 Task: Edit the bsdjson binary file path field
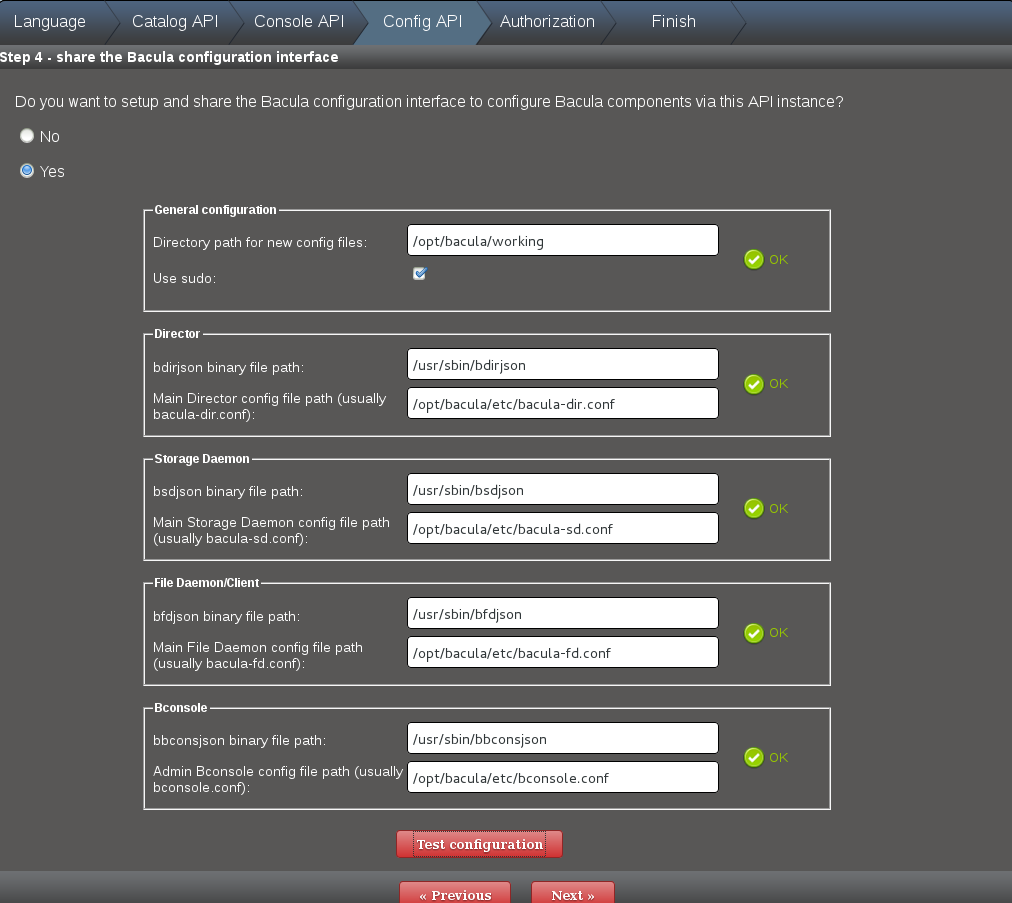click(x=563, y=489)
